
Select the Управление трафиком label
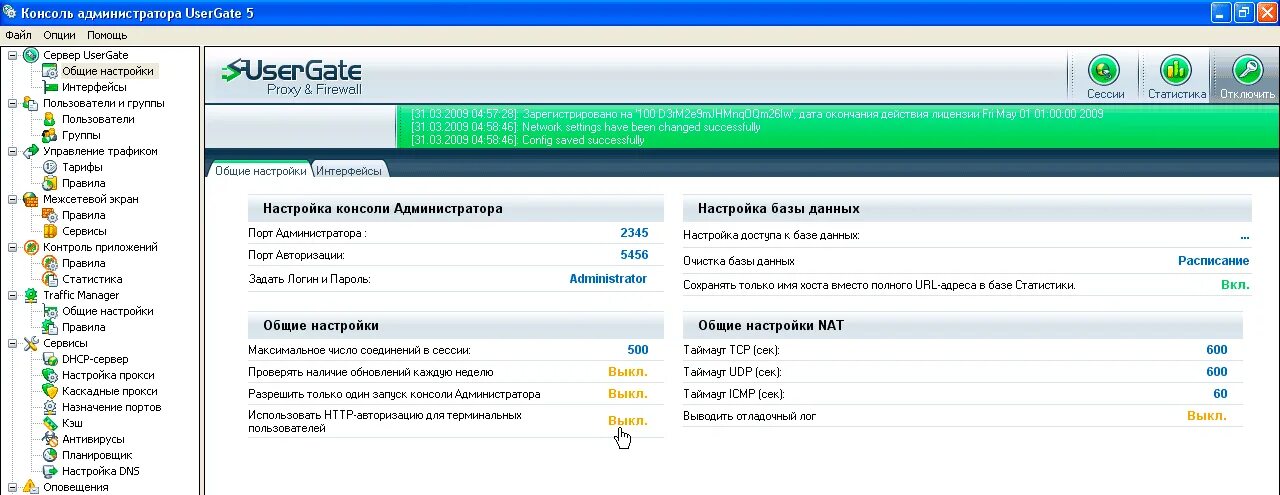coord(100,151)
